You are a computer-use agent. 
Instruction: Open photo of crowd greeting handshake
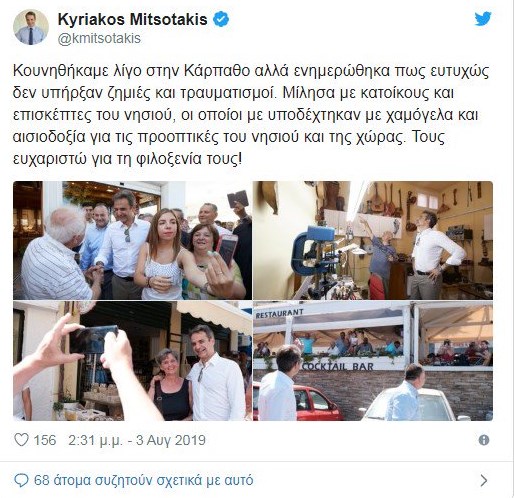pyautogui.click(x=132, y=240)
